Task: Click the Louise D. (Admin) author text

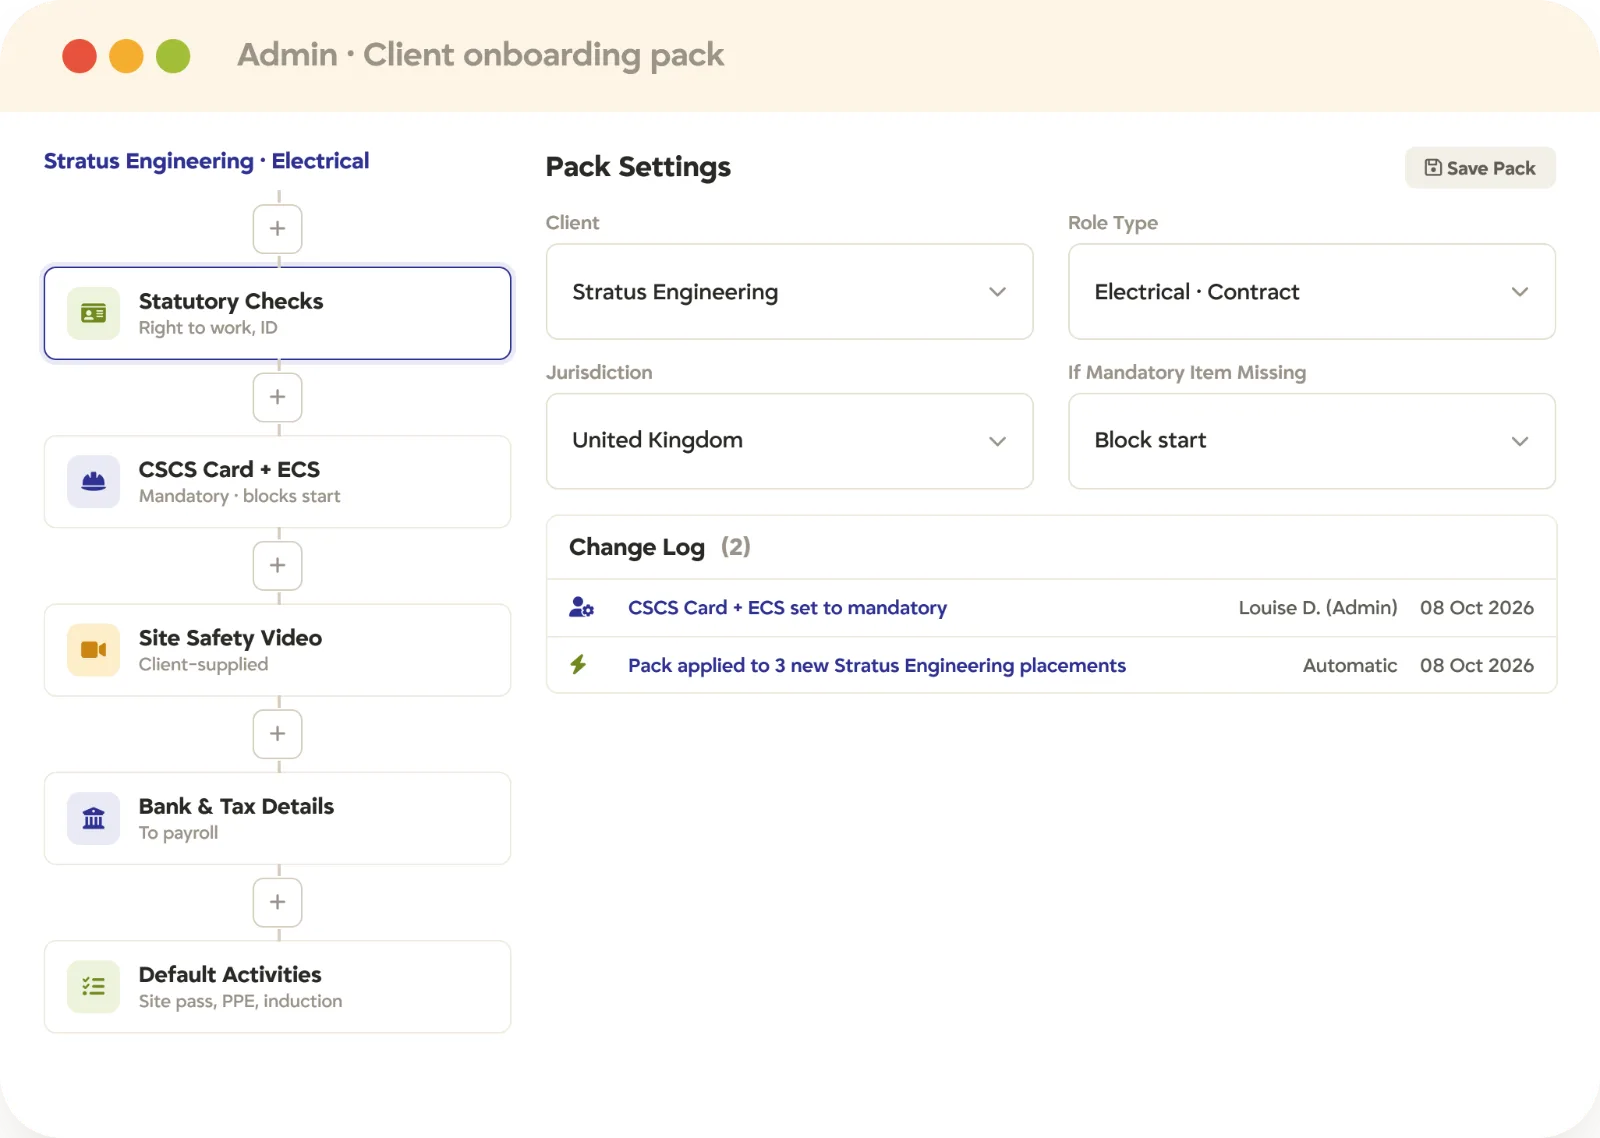Action: coord(1318,608)
